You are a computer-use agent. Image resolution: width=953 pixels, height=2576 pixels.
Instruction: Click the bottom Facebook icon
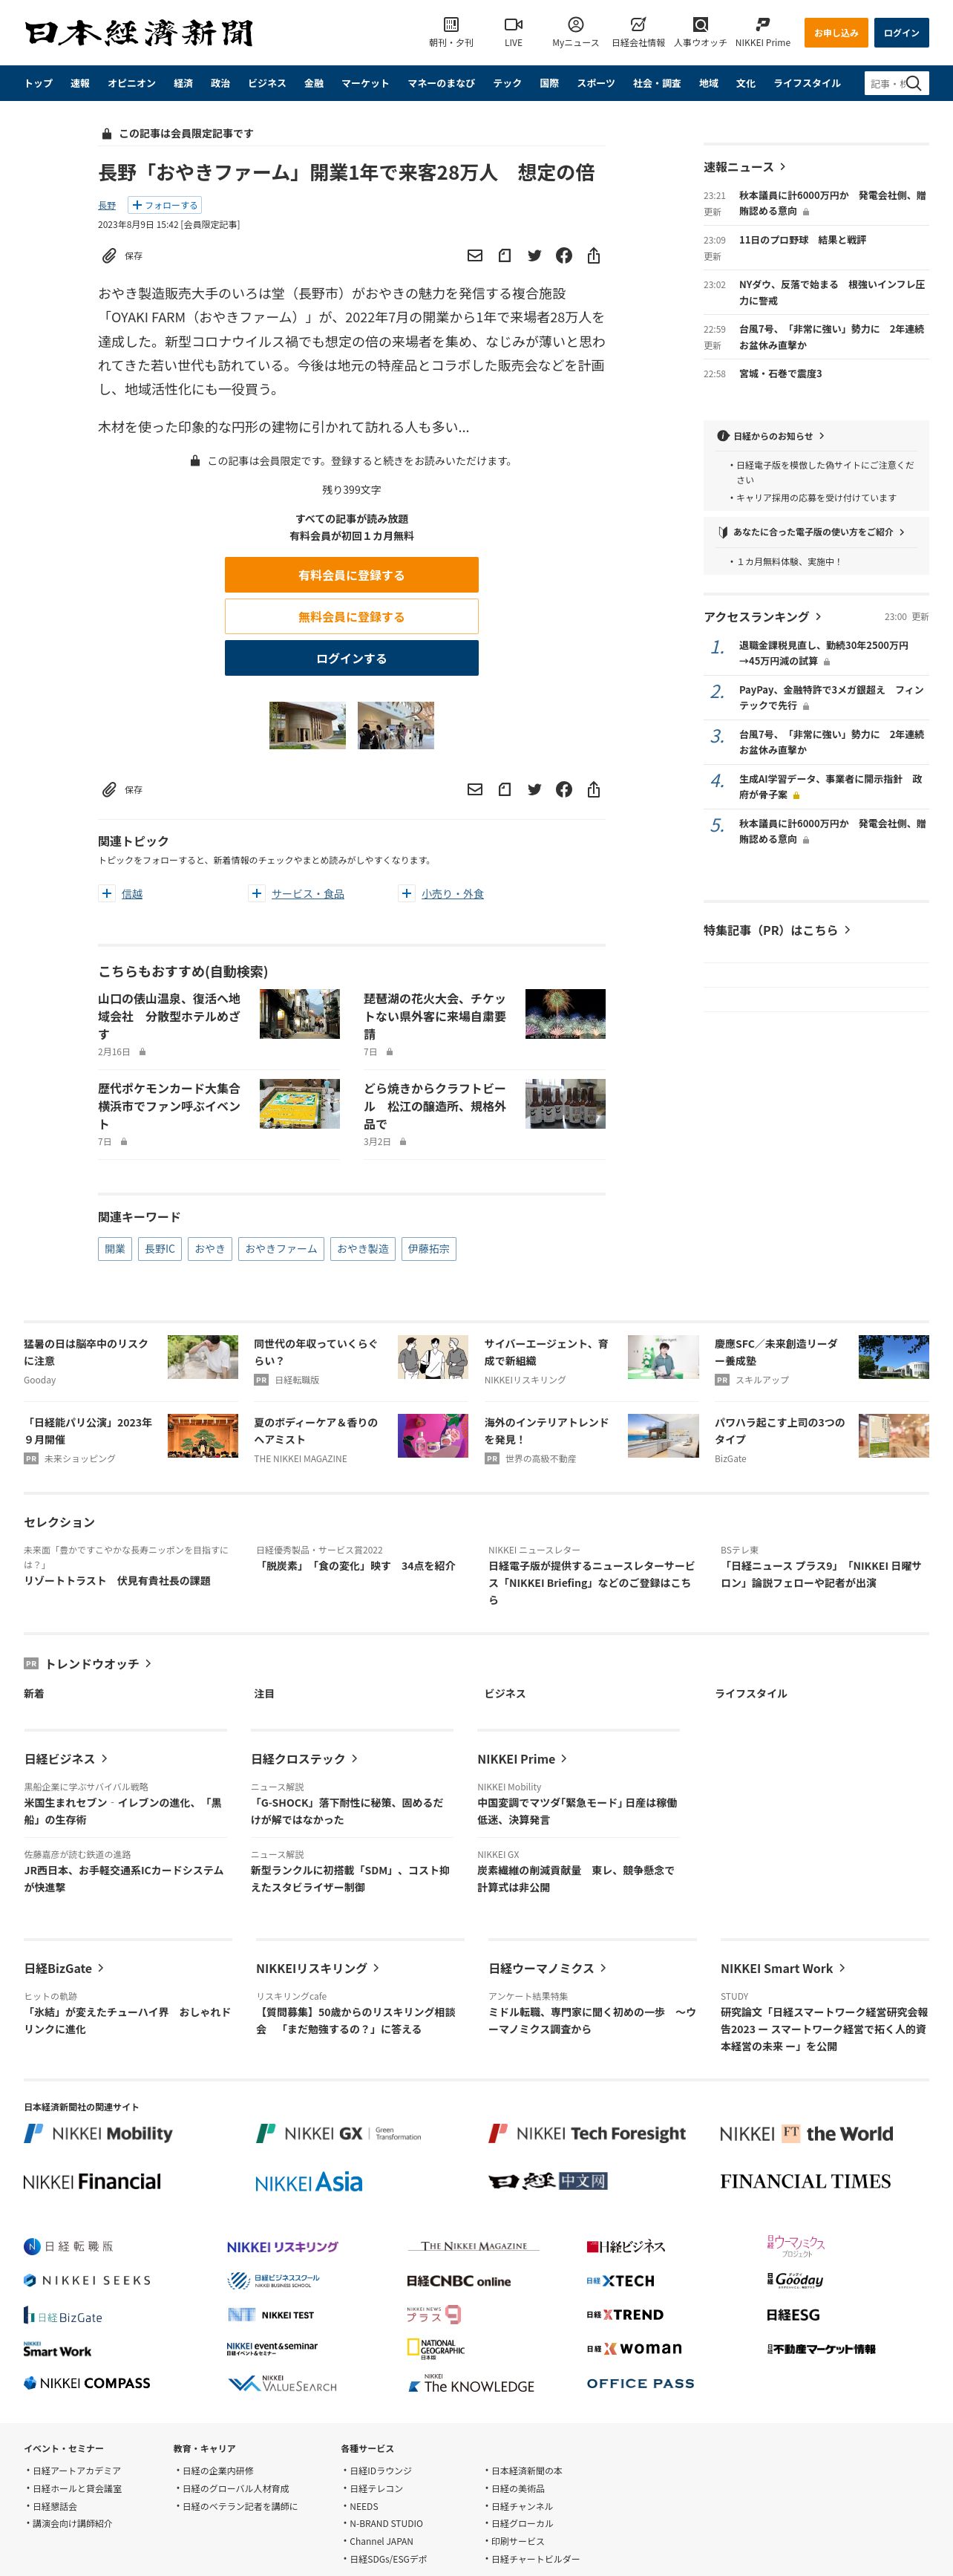[564, 790]
